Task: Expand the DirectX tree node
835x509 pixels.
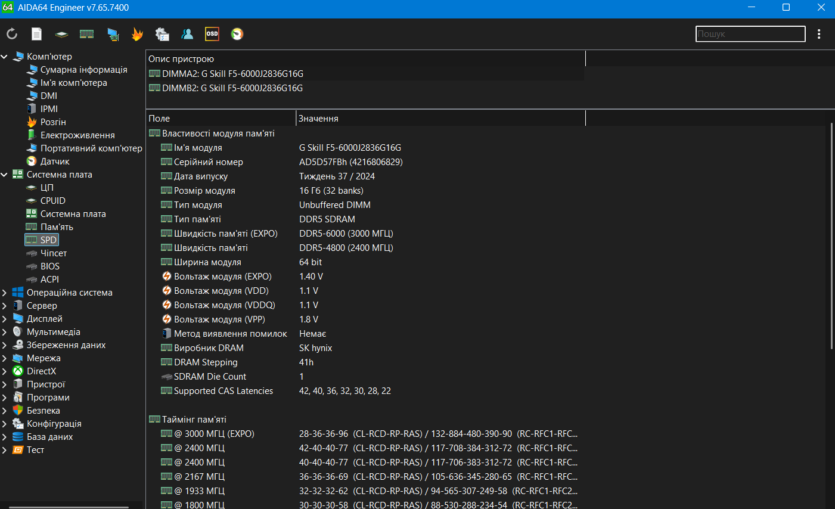Action: 4,371
